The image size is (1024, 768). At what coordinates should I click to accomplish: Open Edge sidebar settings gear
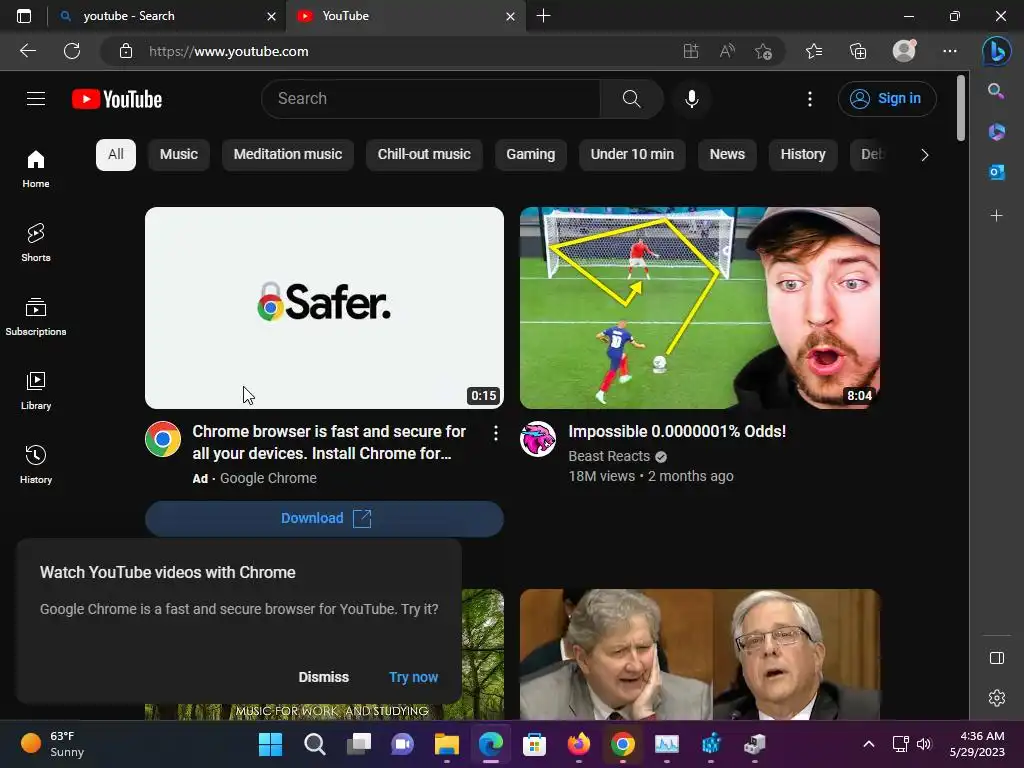click(997, 697)
